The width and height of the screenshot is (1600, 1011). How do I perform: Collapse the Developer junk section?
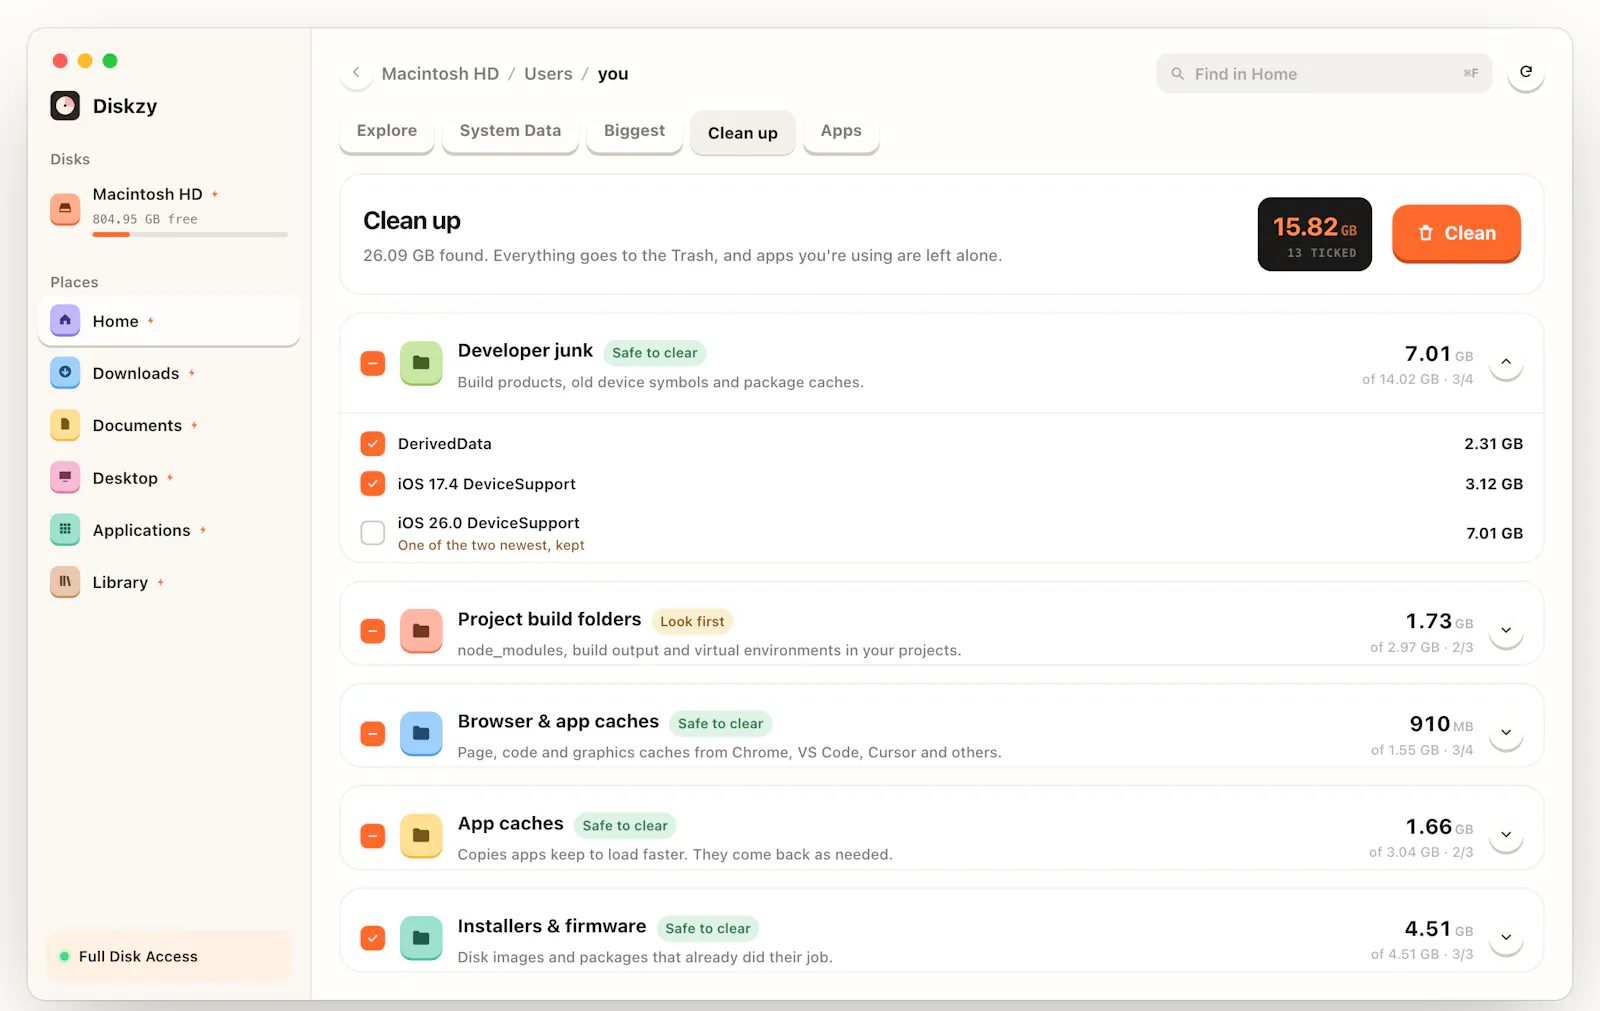tap(1506, 362)
